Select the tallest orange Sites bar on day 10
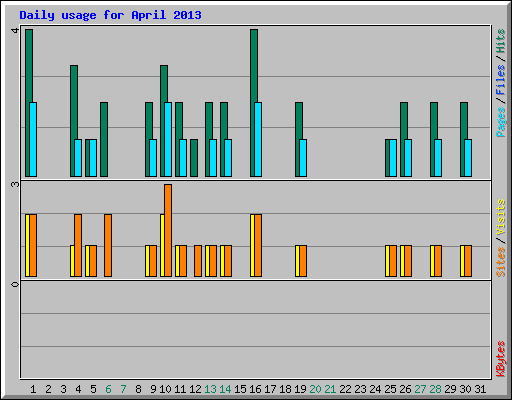 (168, 230)
